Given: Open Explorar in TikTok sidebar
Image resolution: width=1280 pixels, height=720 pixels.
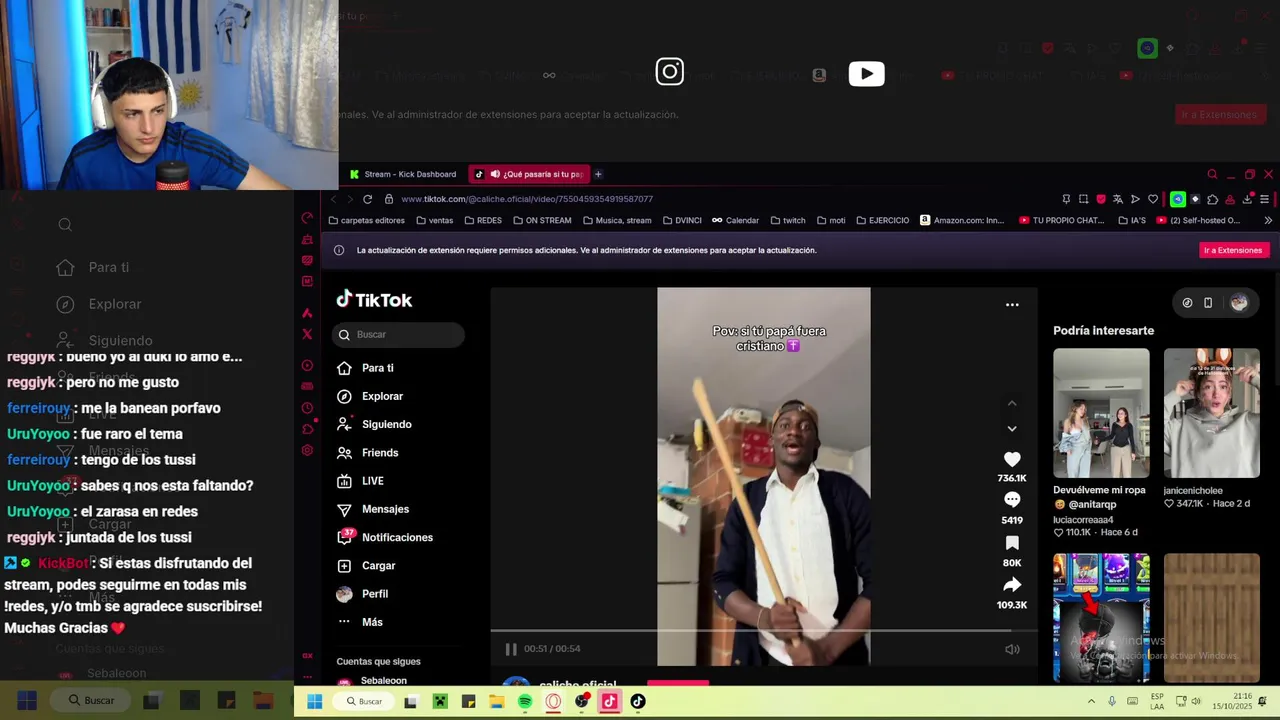Looking at the screenshot, I should 369,396.
